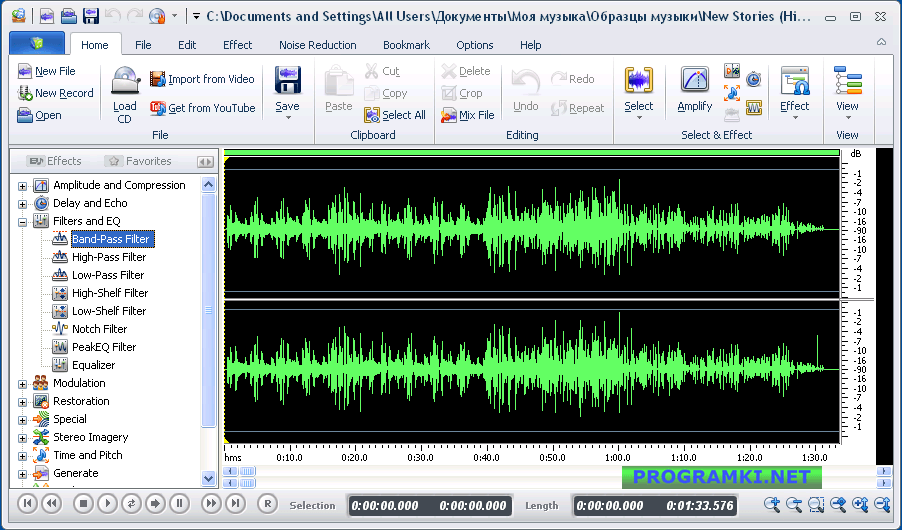Click the R record button
This screenshot has height=530, width=902.
(x=267, y=504)
